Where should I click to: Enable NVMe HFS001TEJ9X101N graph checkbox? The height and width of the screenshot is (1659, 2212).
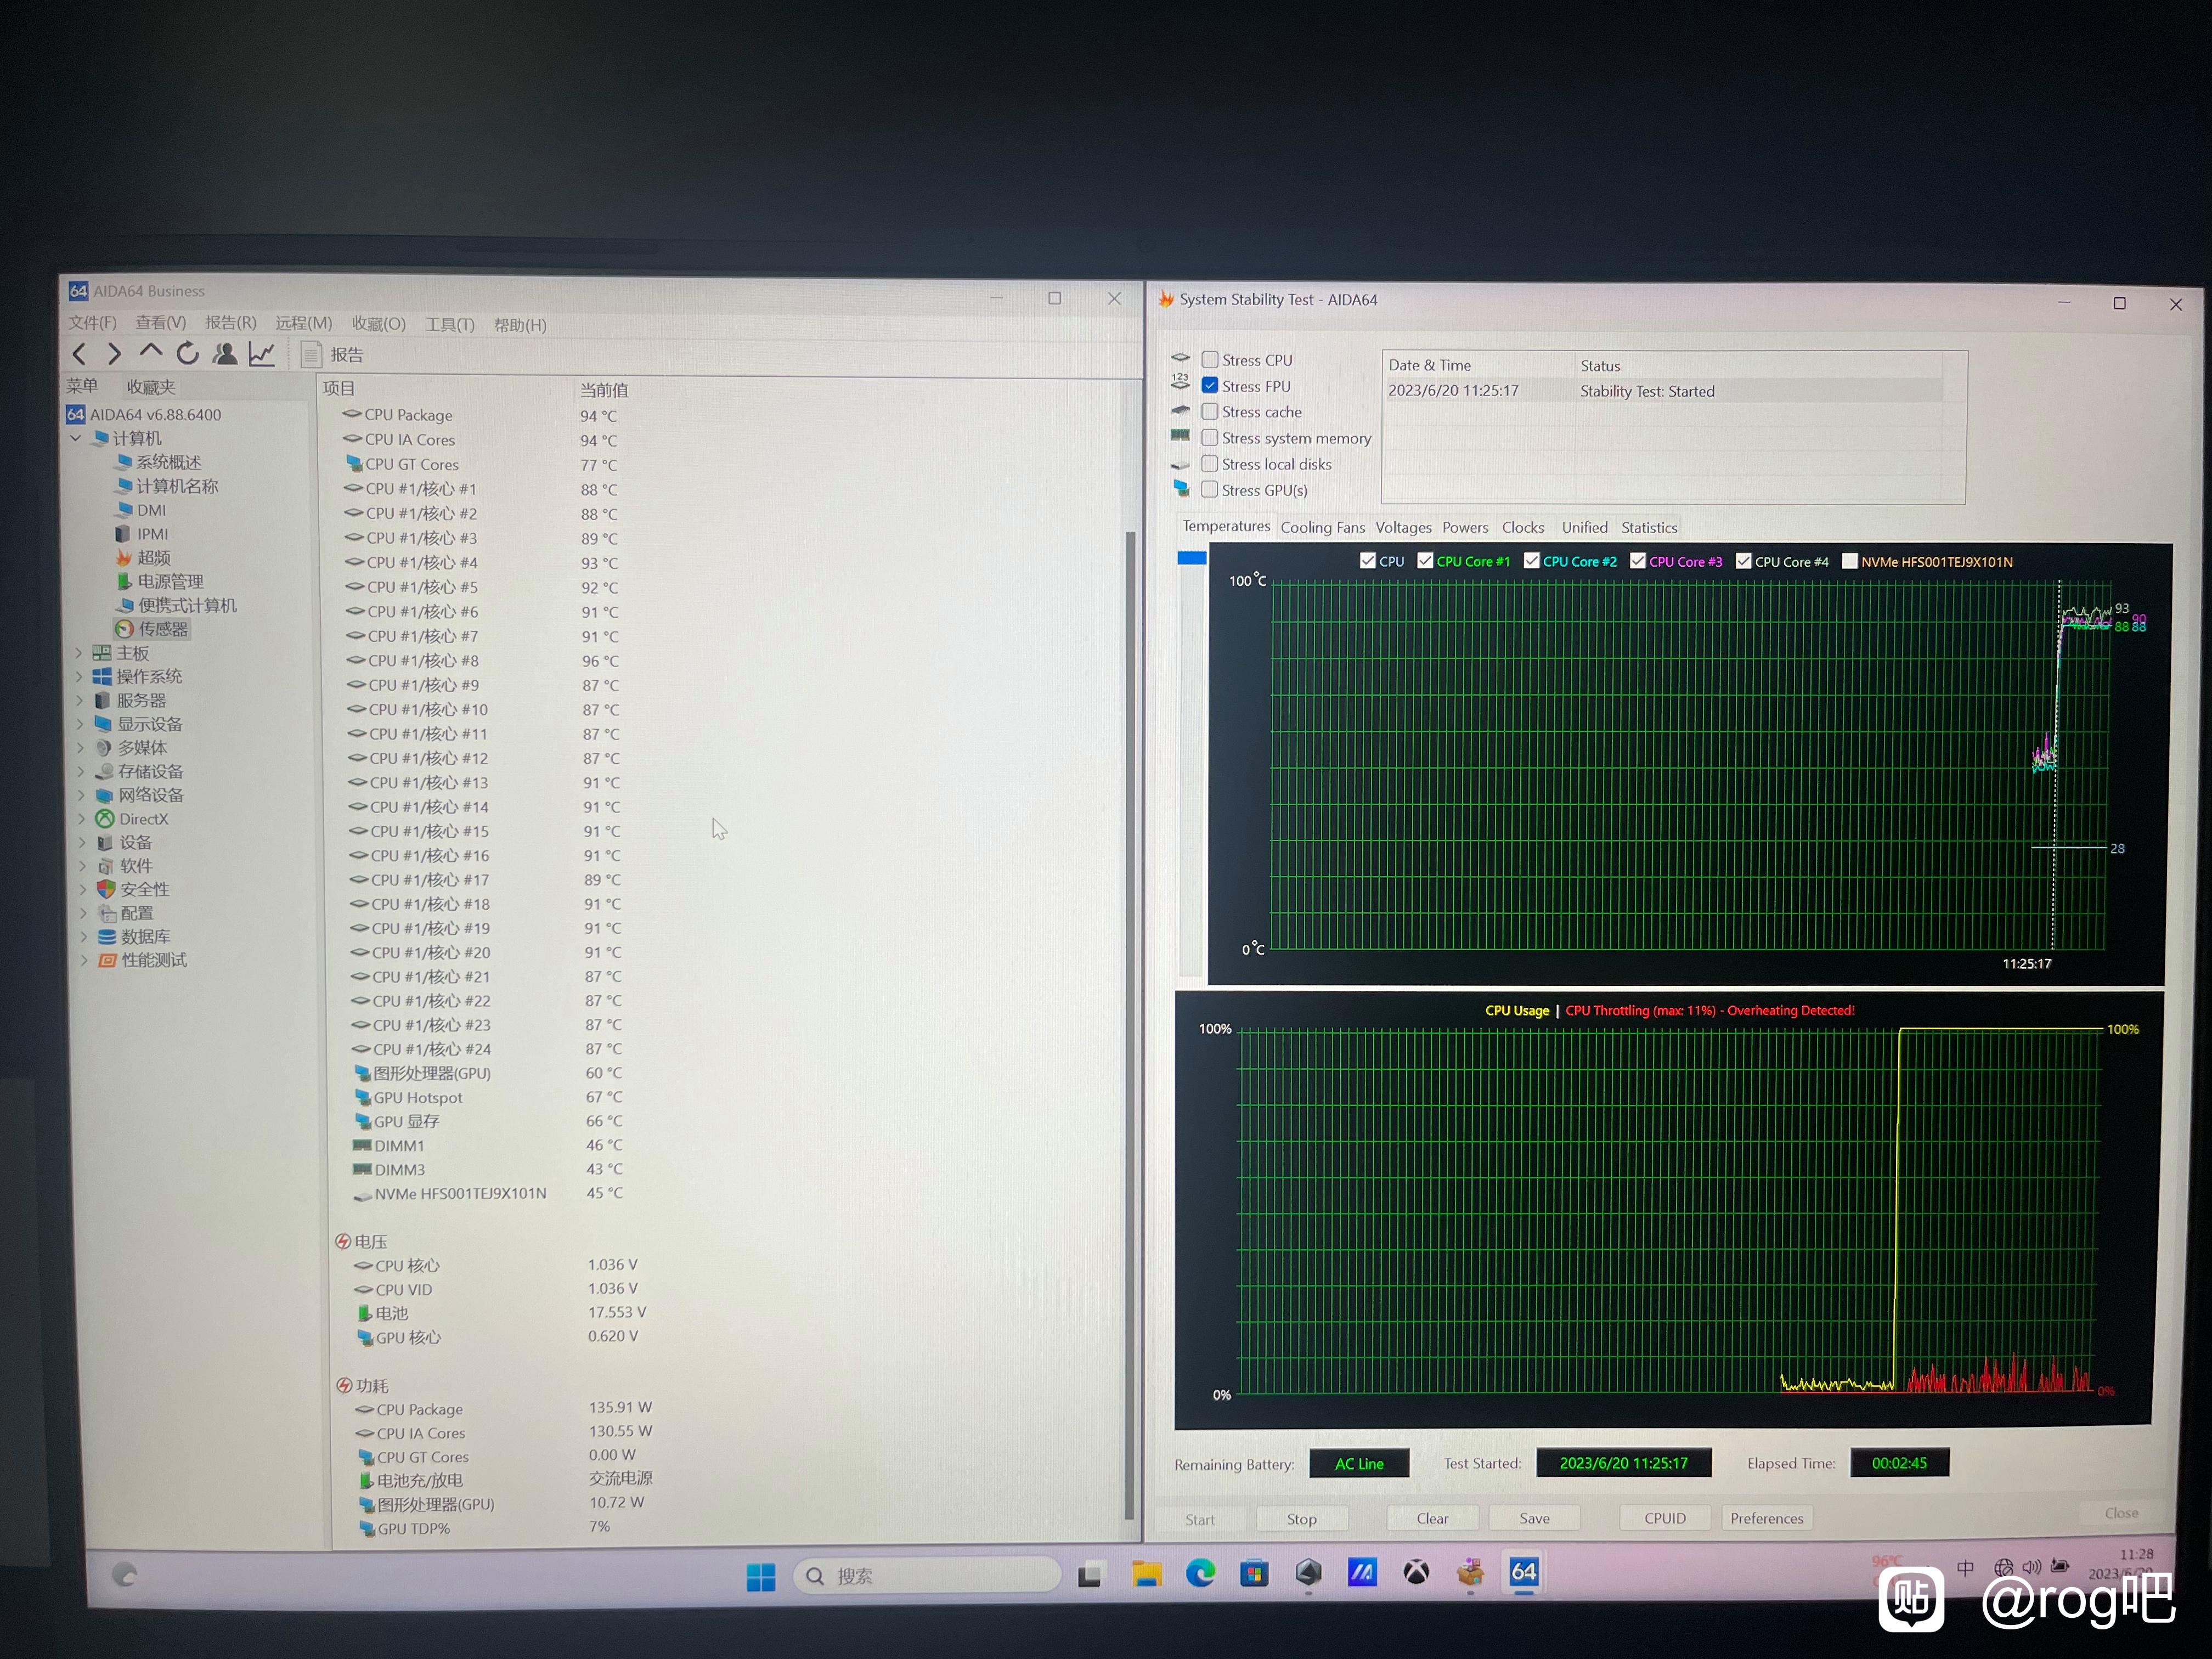[x=1850, y=561]
